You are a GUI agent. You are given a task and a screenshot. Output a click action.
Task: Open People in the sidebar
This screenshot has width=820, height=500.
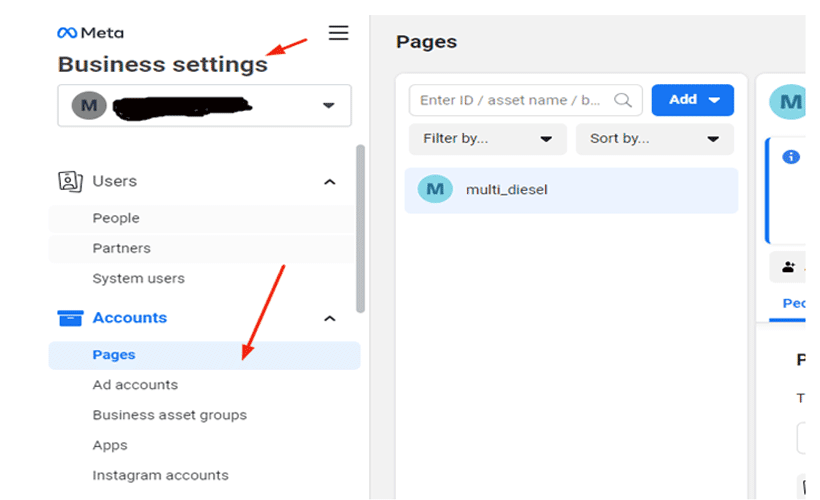click(116, 218)
